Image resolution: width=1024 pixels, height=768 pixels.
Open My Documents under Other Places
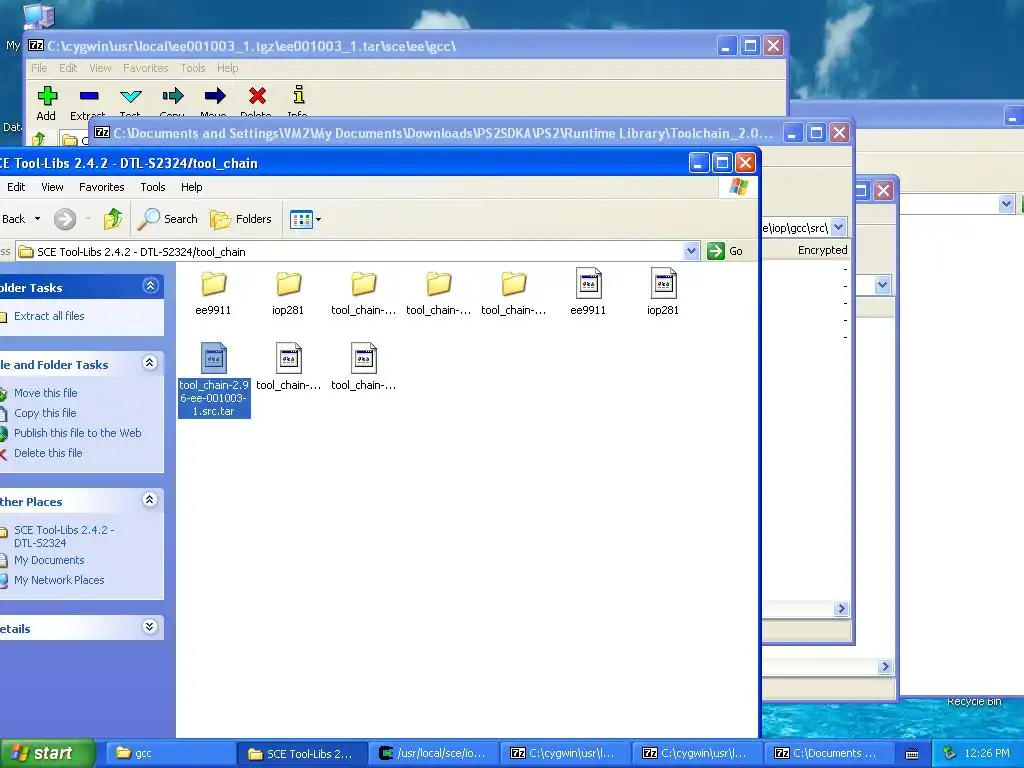click(x=49, y=560)
